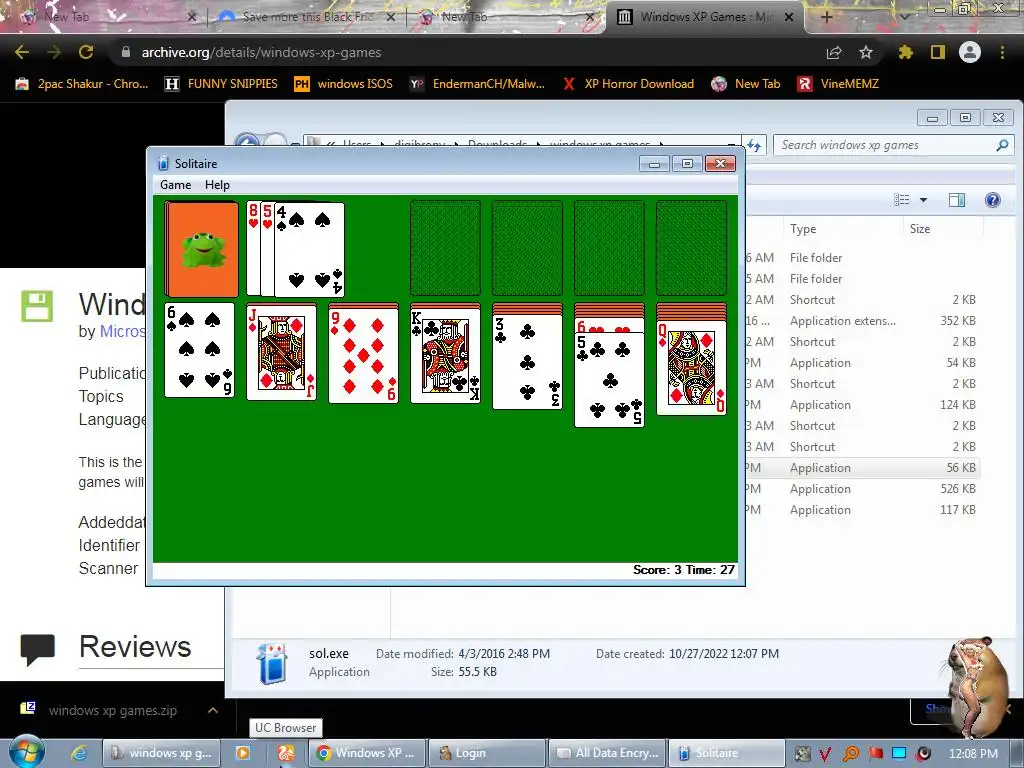Switch to the Login taskbar window

click(486, 753)
